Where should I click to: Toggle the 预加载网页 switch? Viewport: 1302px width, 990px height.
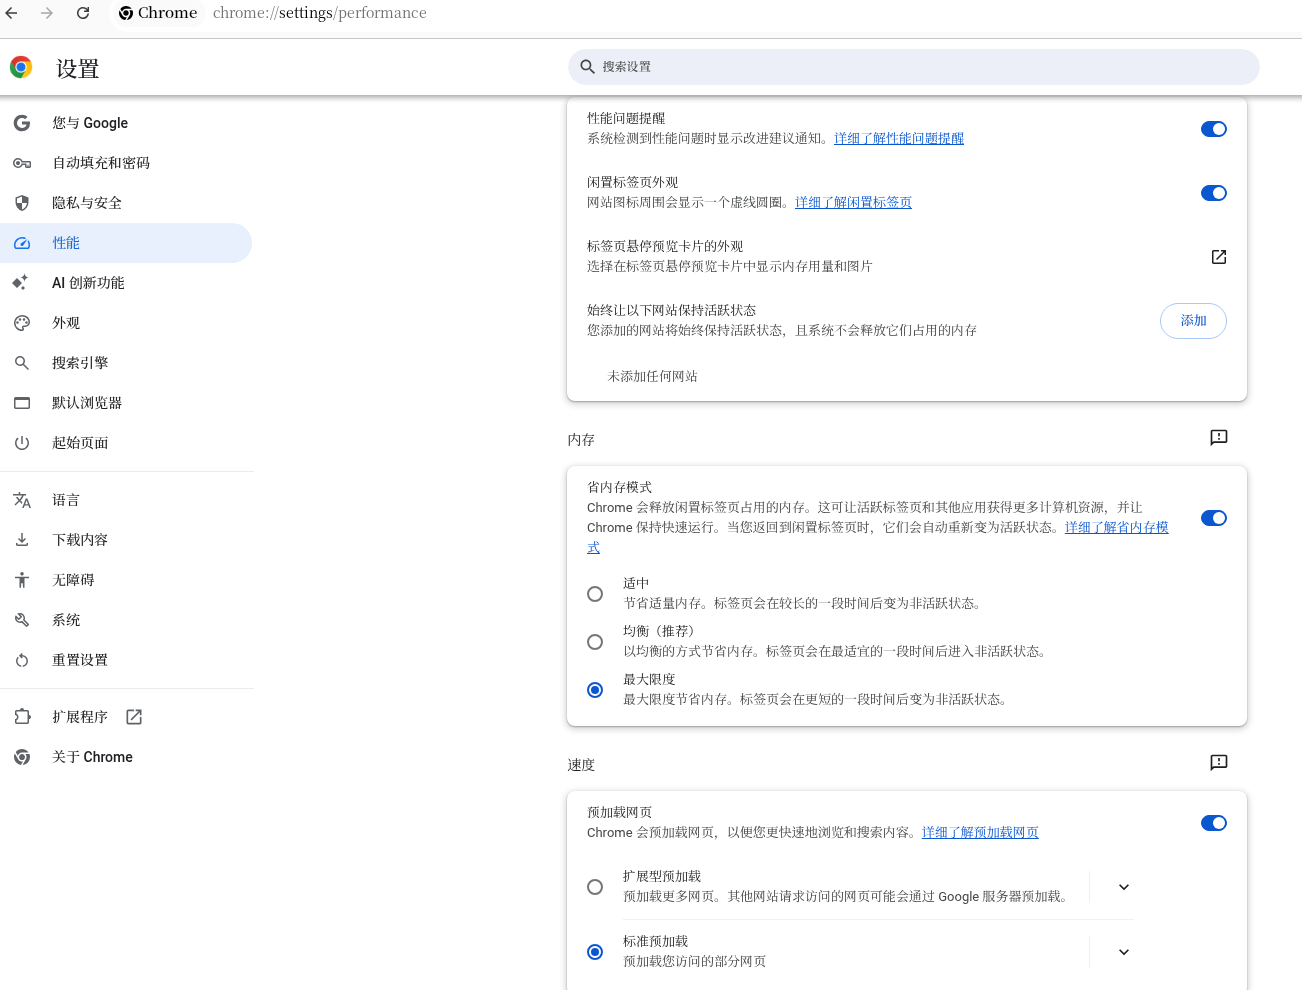[x=1214, y=823]
